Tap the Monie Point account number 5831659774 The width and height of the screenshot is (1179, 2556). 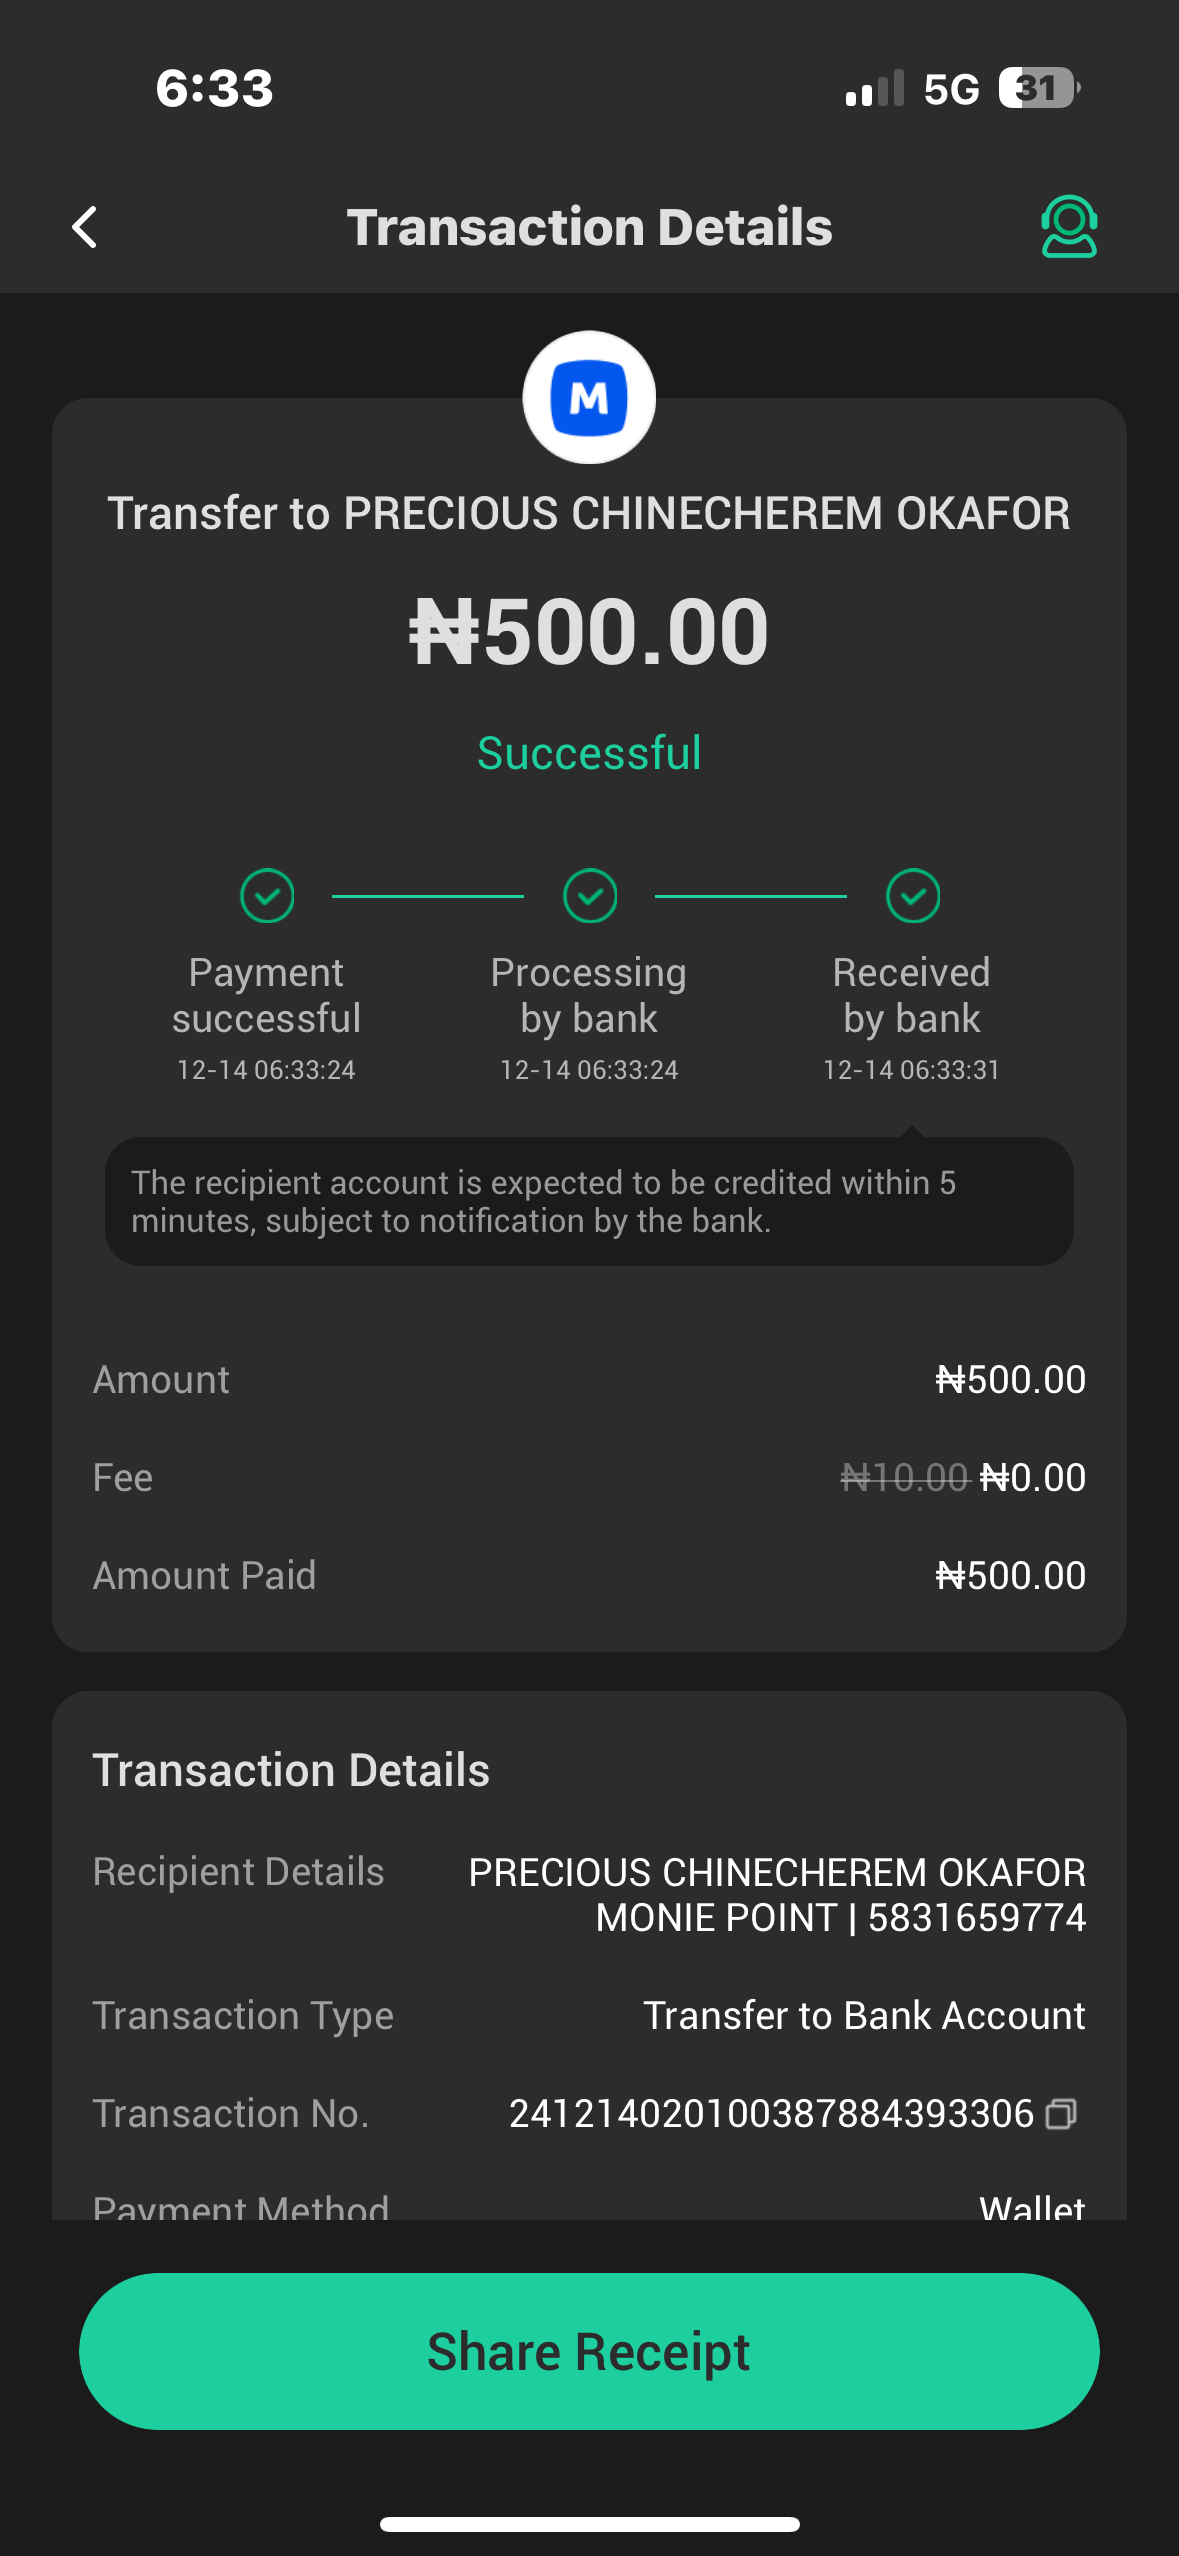pos(976,1918)
